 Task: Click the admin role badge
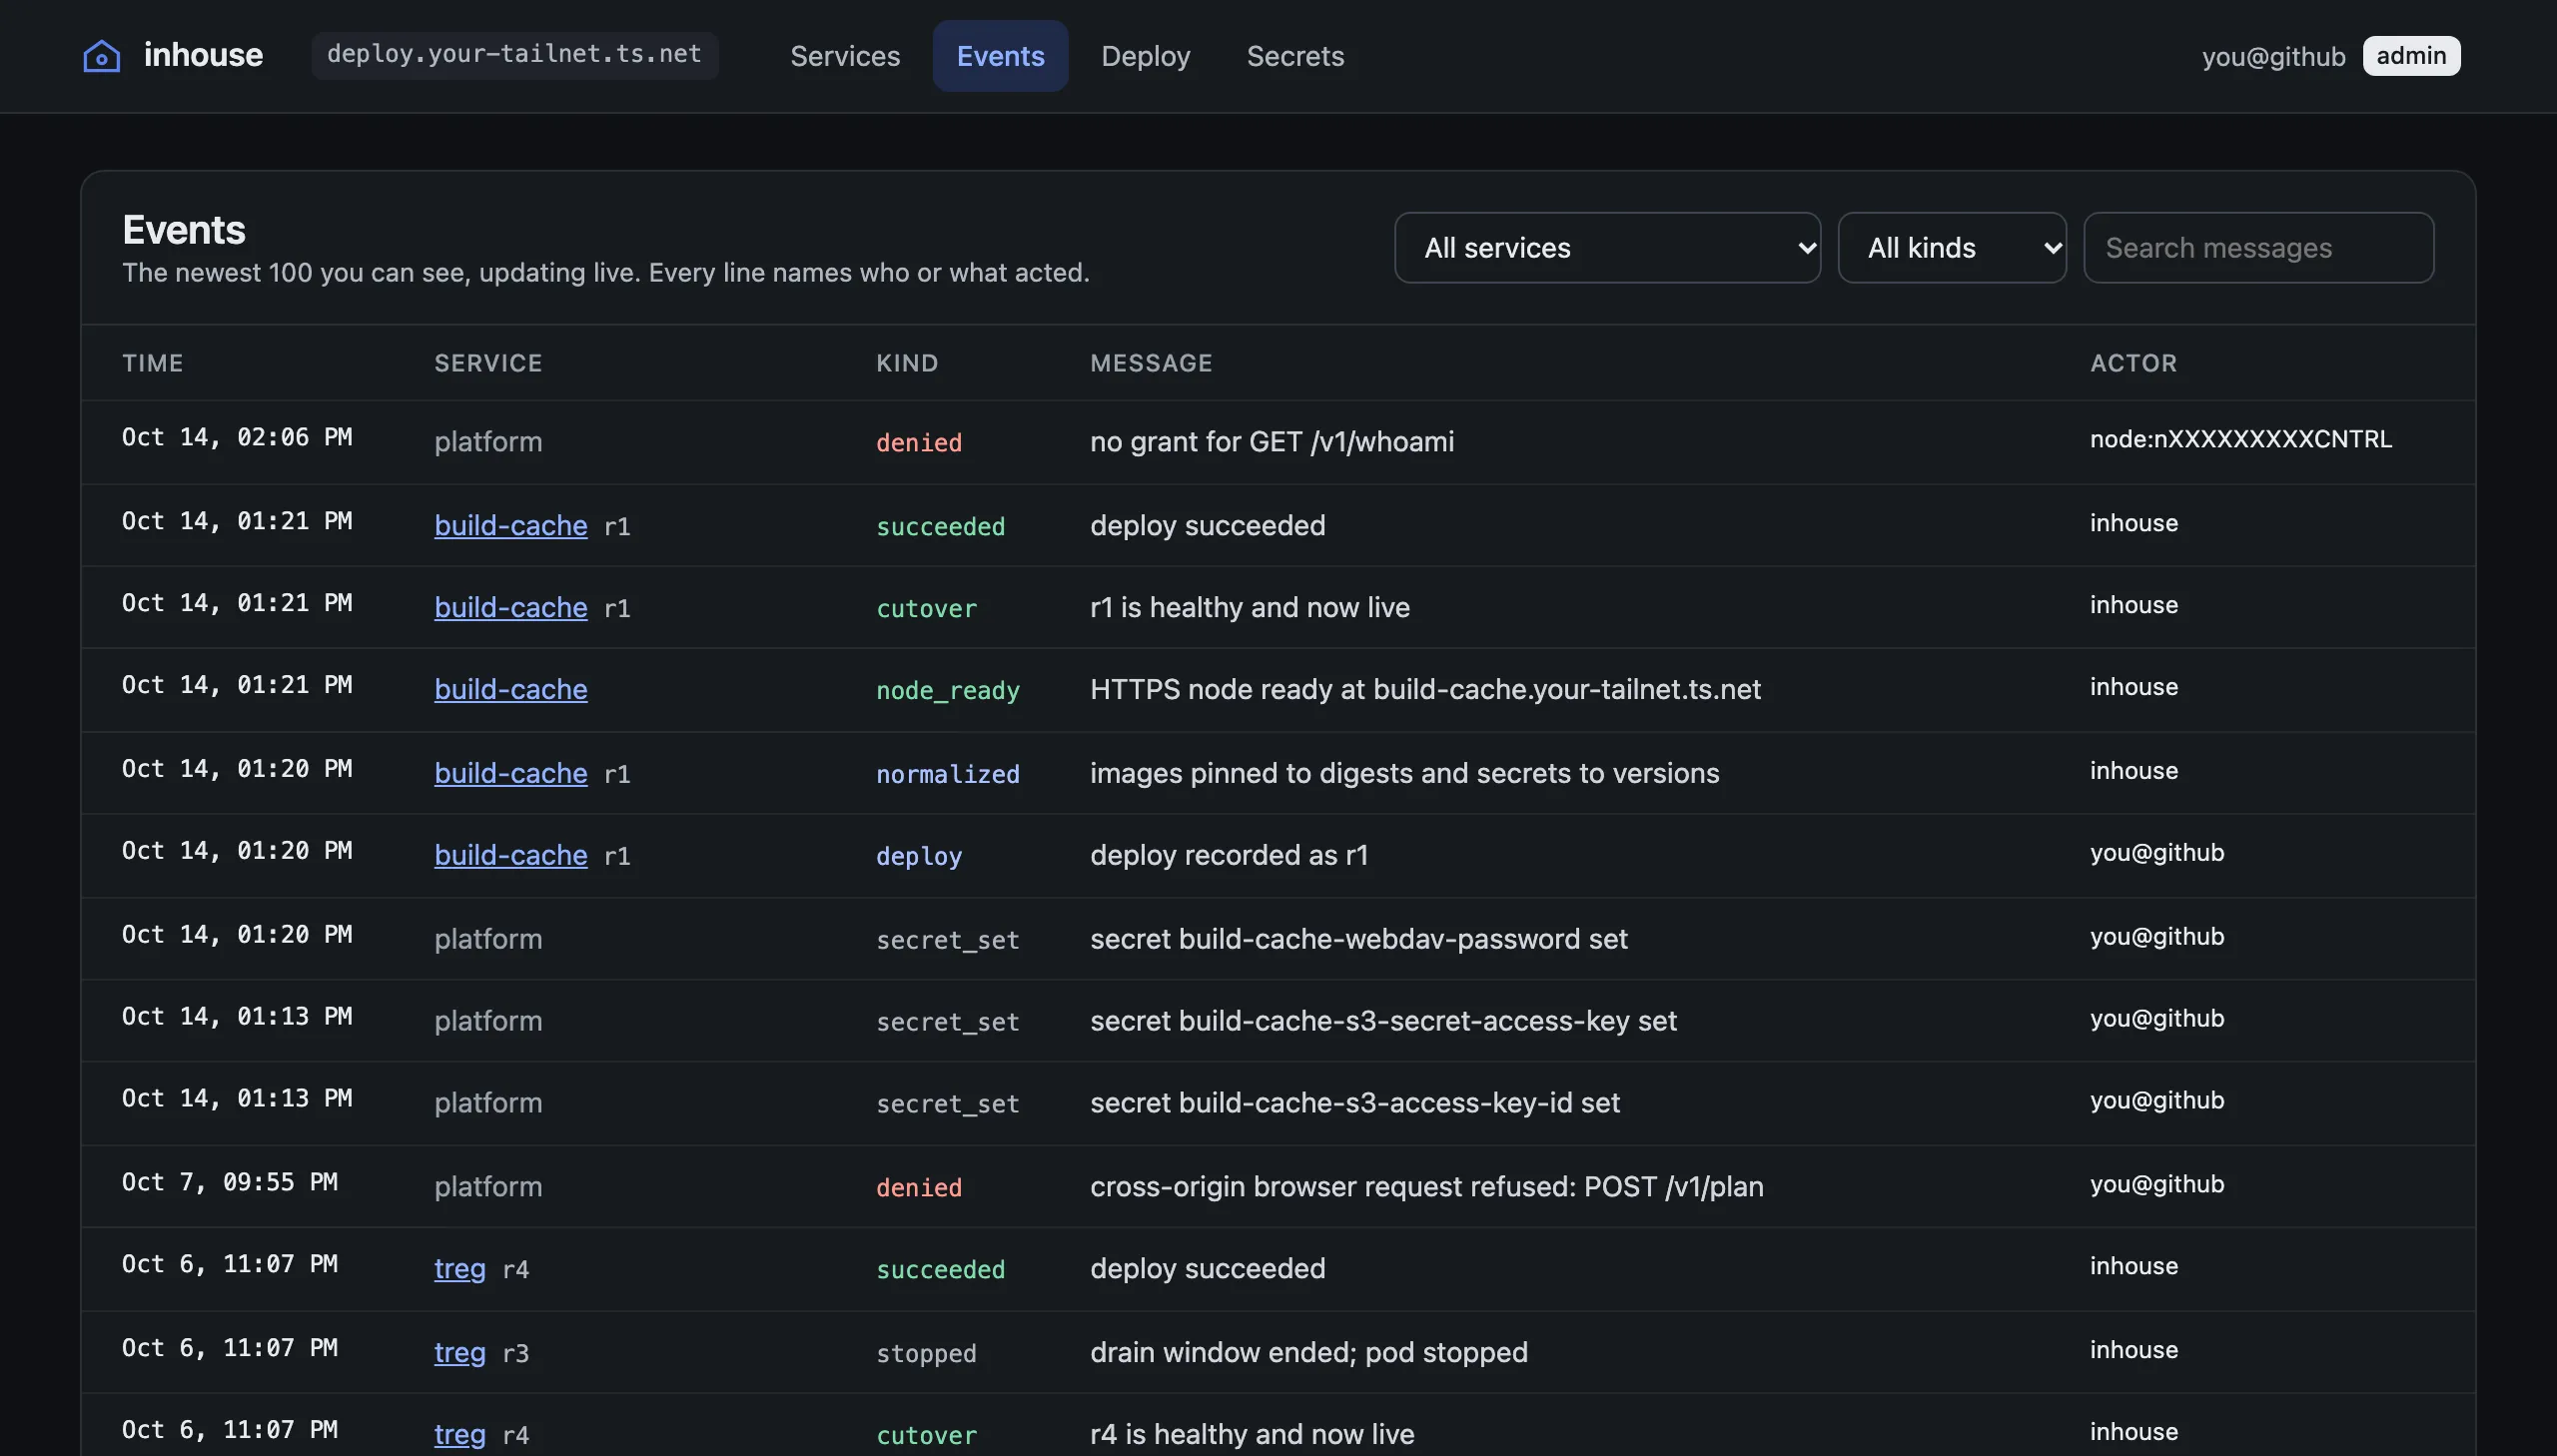point(2411,56)
